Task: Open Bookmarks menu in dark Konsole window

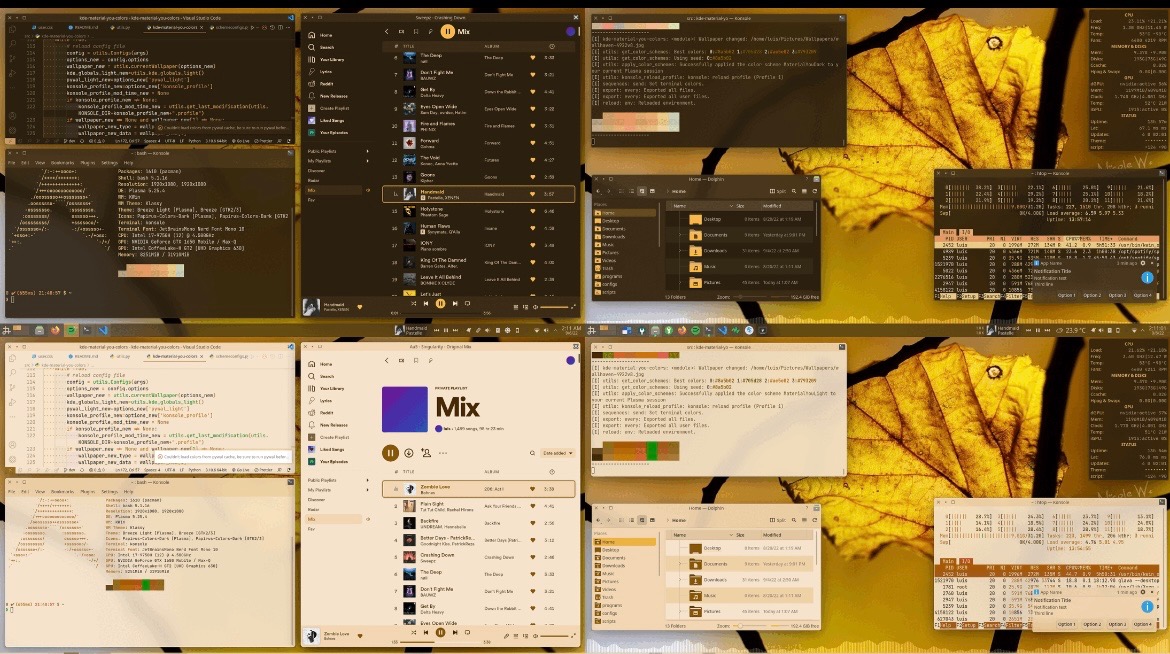Action: click(x=63, y=162)
